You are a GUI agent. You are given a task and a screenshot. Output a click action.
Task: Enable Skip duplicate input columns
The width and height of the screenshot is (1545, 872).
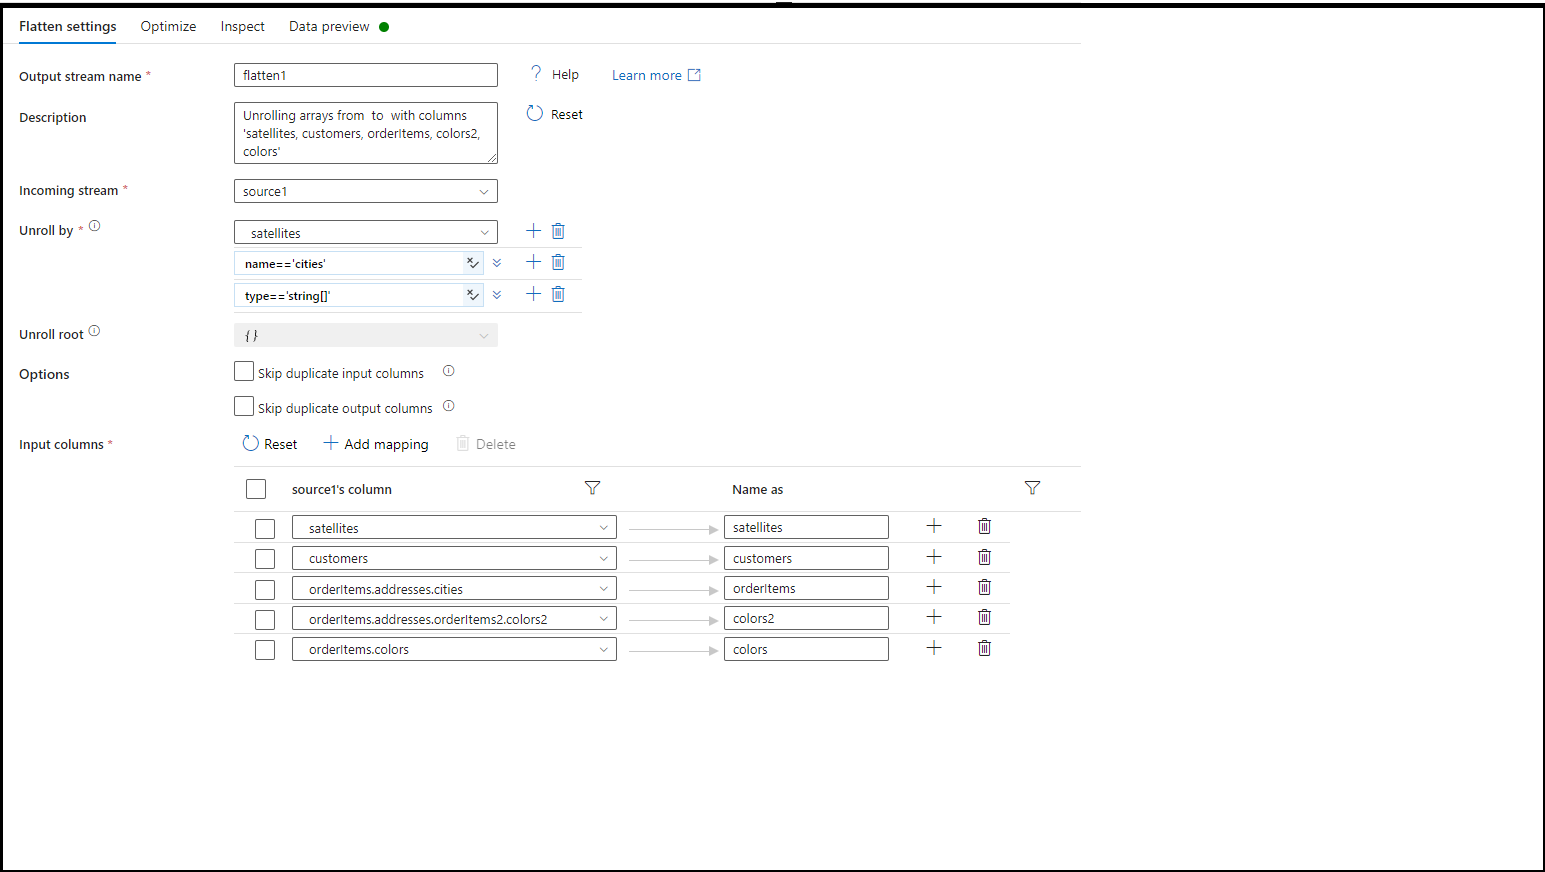click(243, 371)
